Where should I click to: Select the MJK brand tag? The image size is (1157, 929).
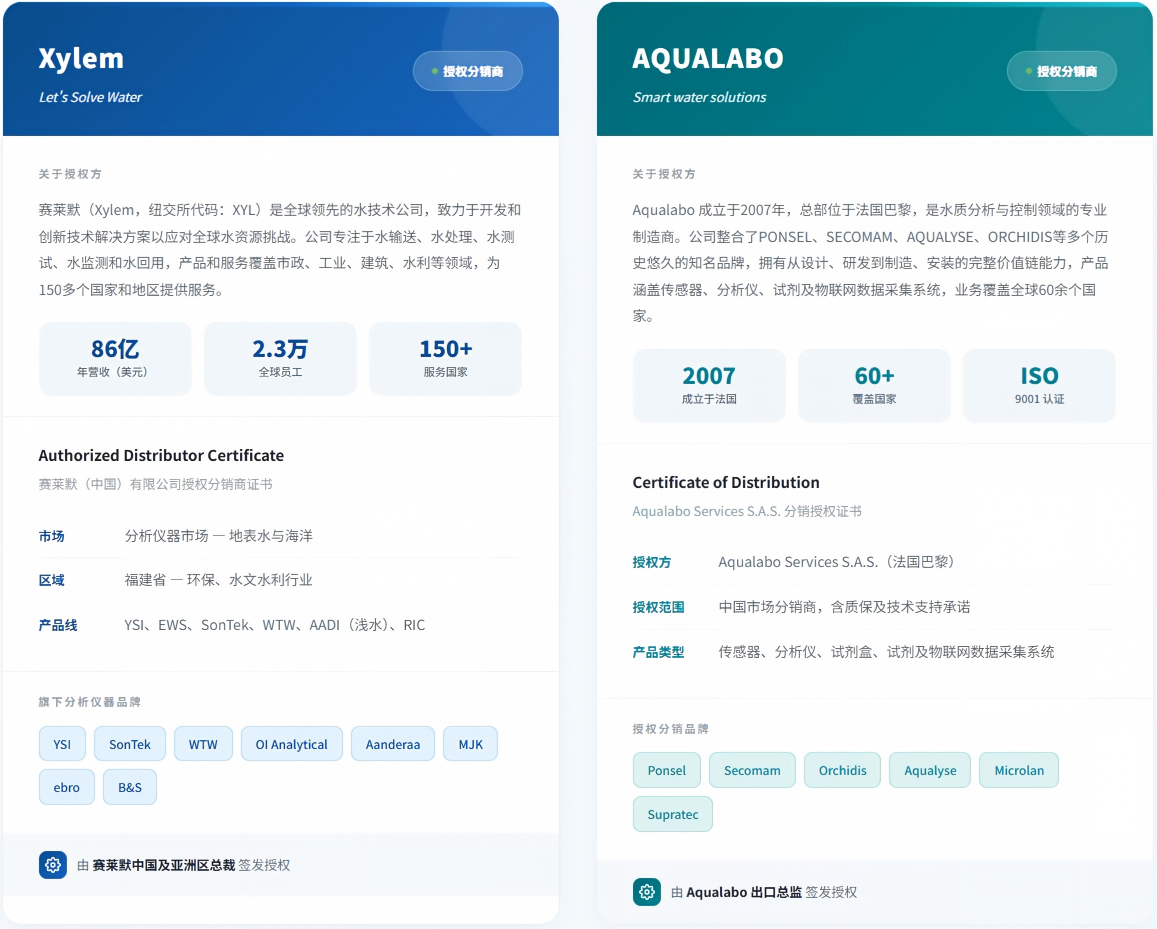(x=470, y=744)
